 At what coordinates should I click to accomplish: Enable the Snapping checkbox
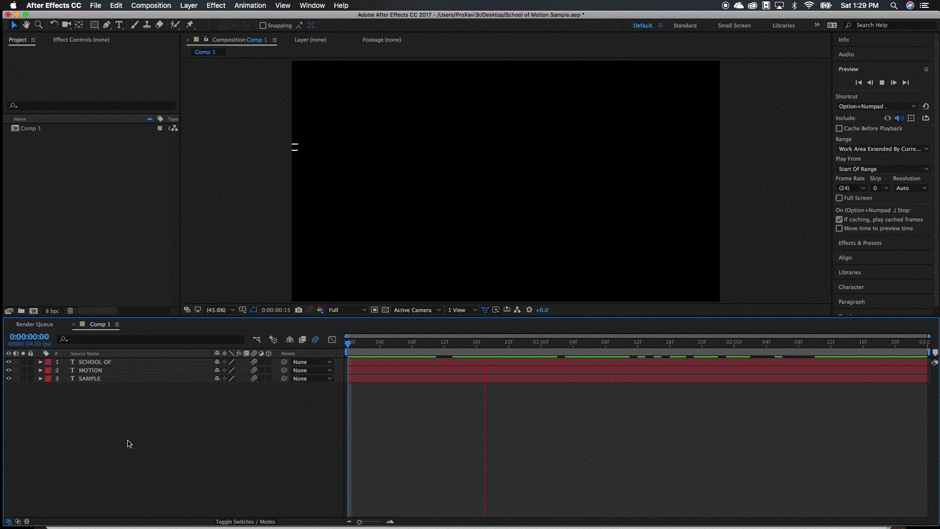pyautogui.click(x=263, y=26)
